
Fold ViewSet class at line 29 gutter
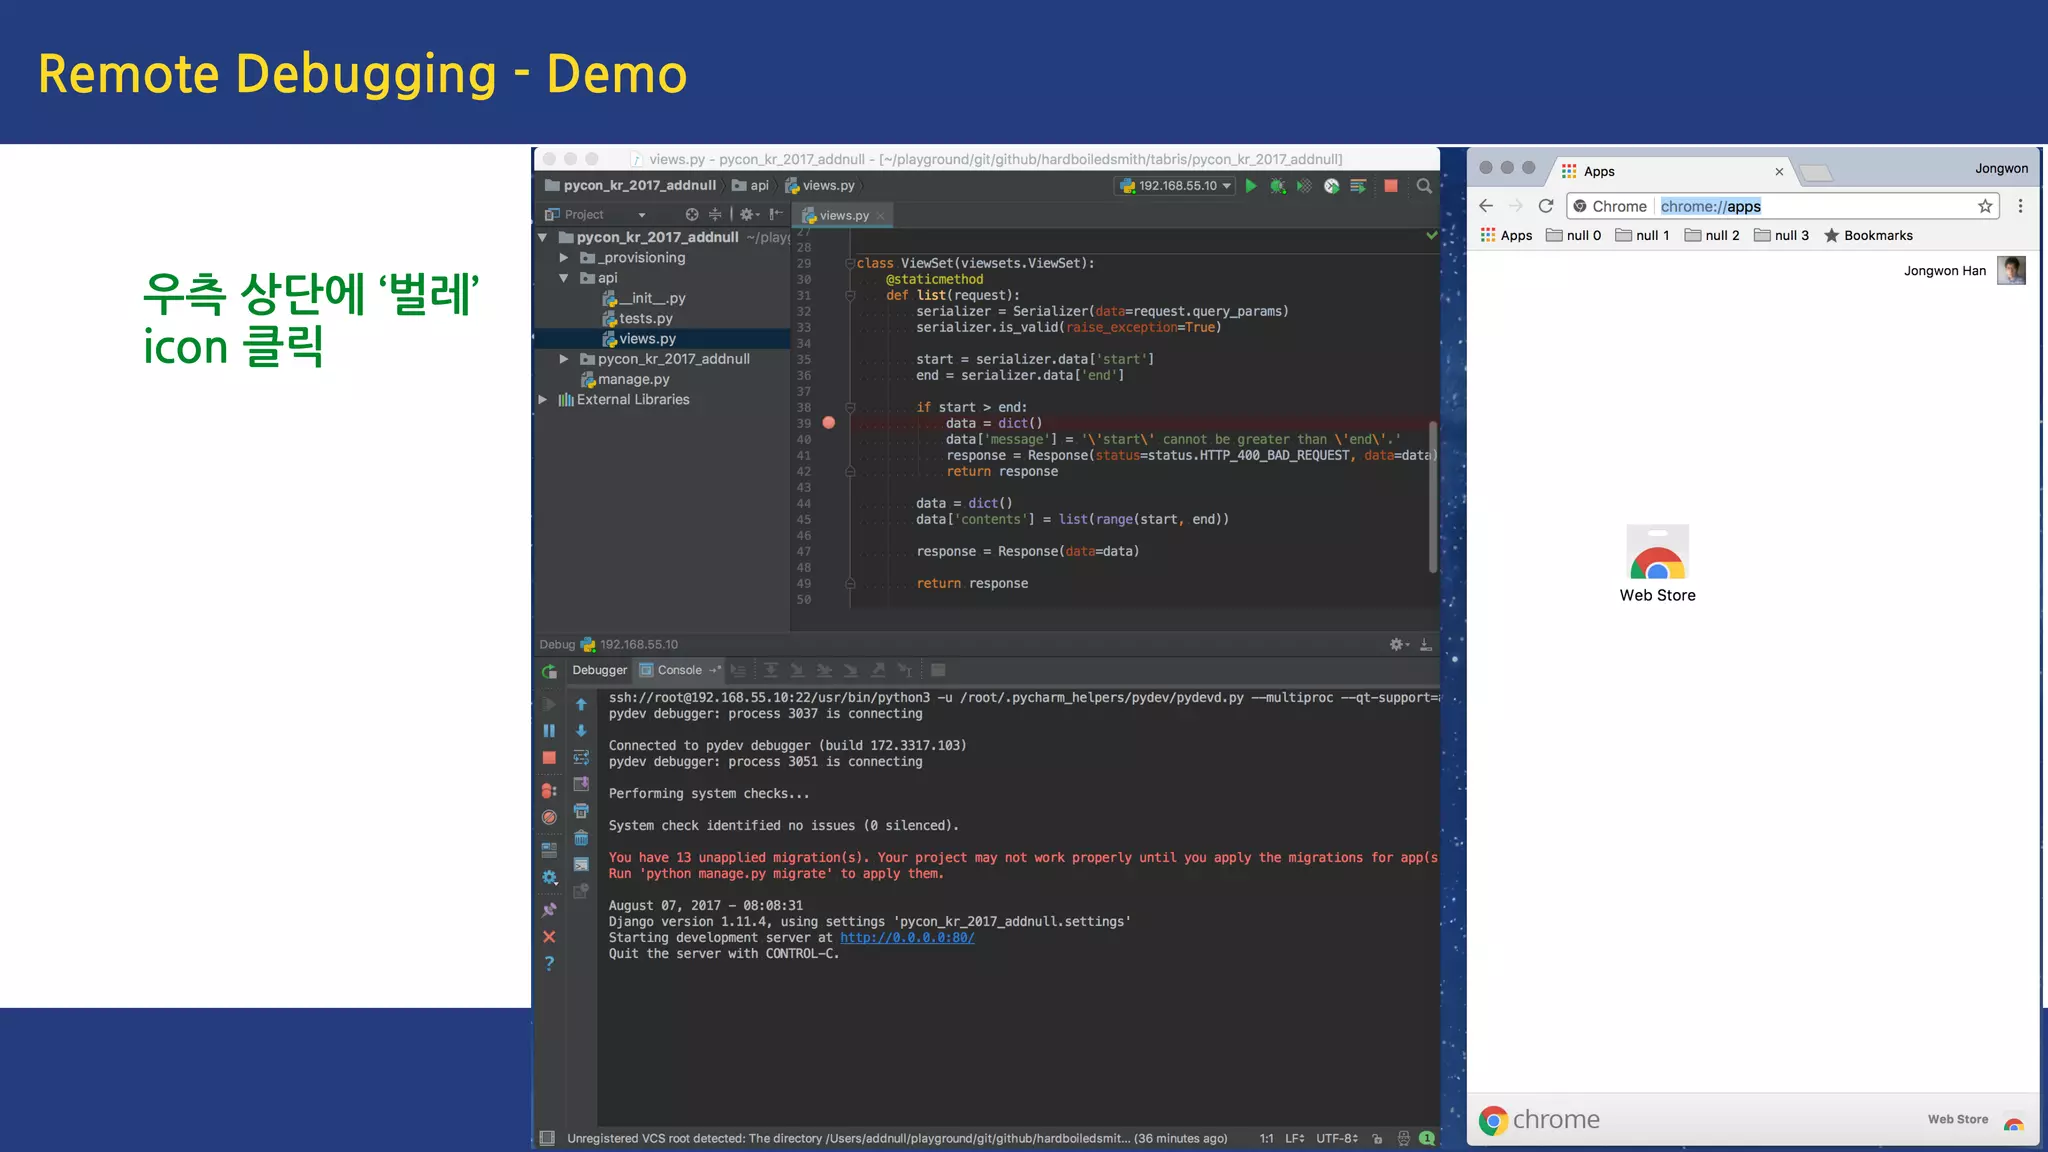[x=849, y=264]
